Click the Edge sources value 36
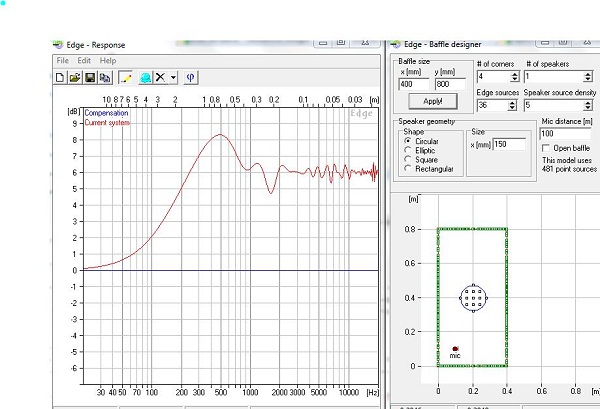This screenshot has height=409, width=600. 492,105
